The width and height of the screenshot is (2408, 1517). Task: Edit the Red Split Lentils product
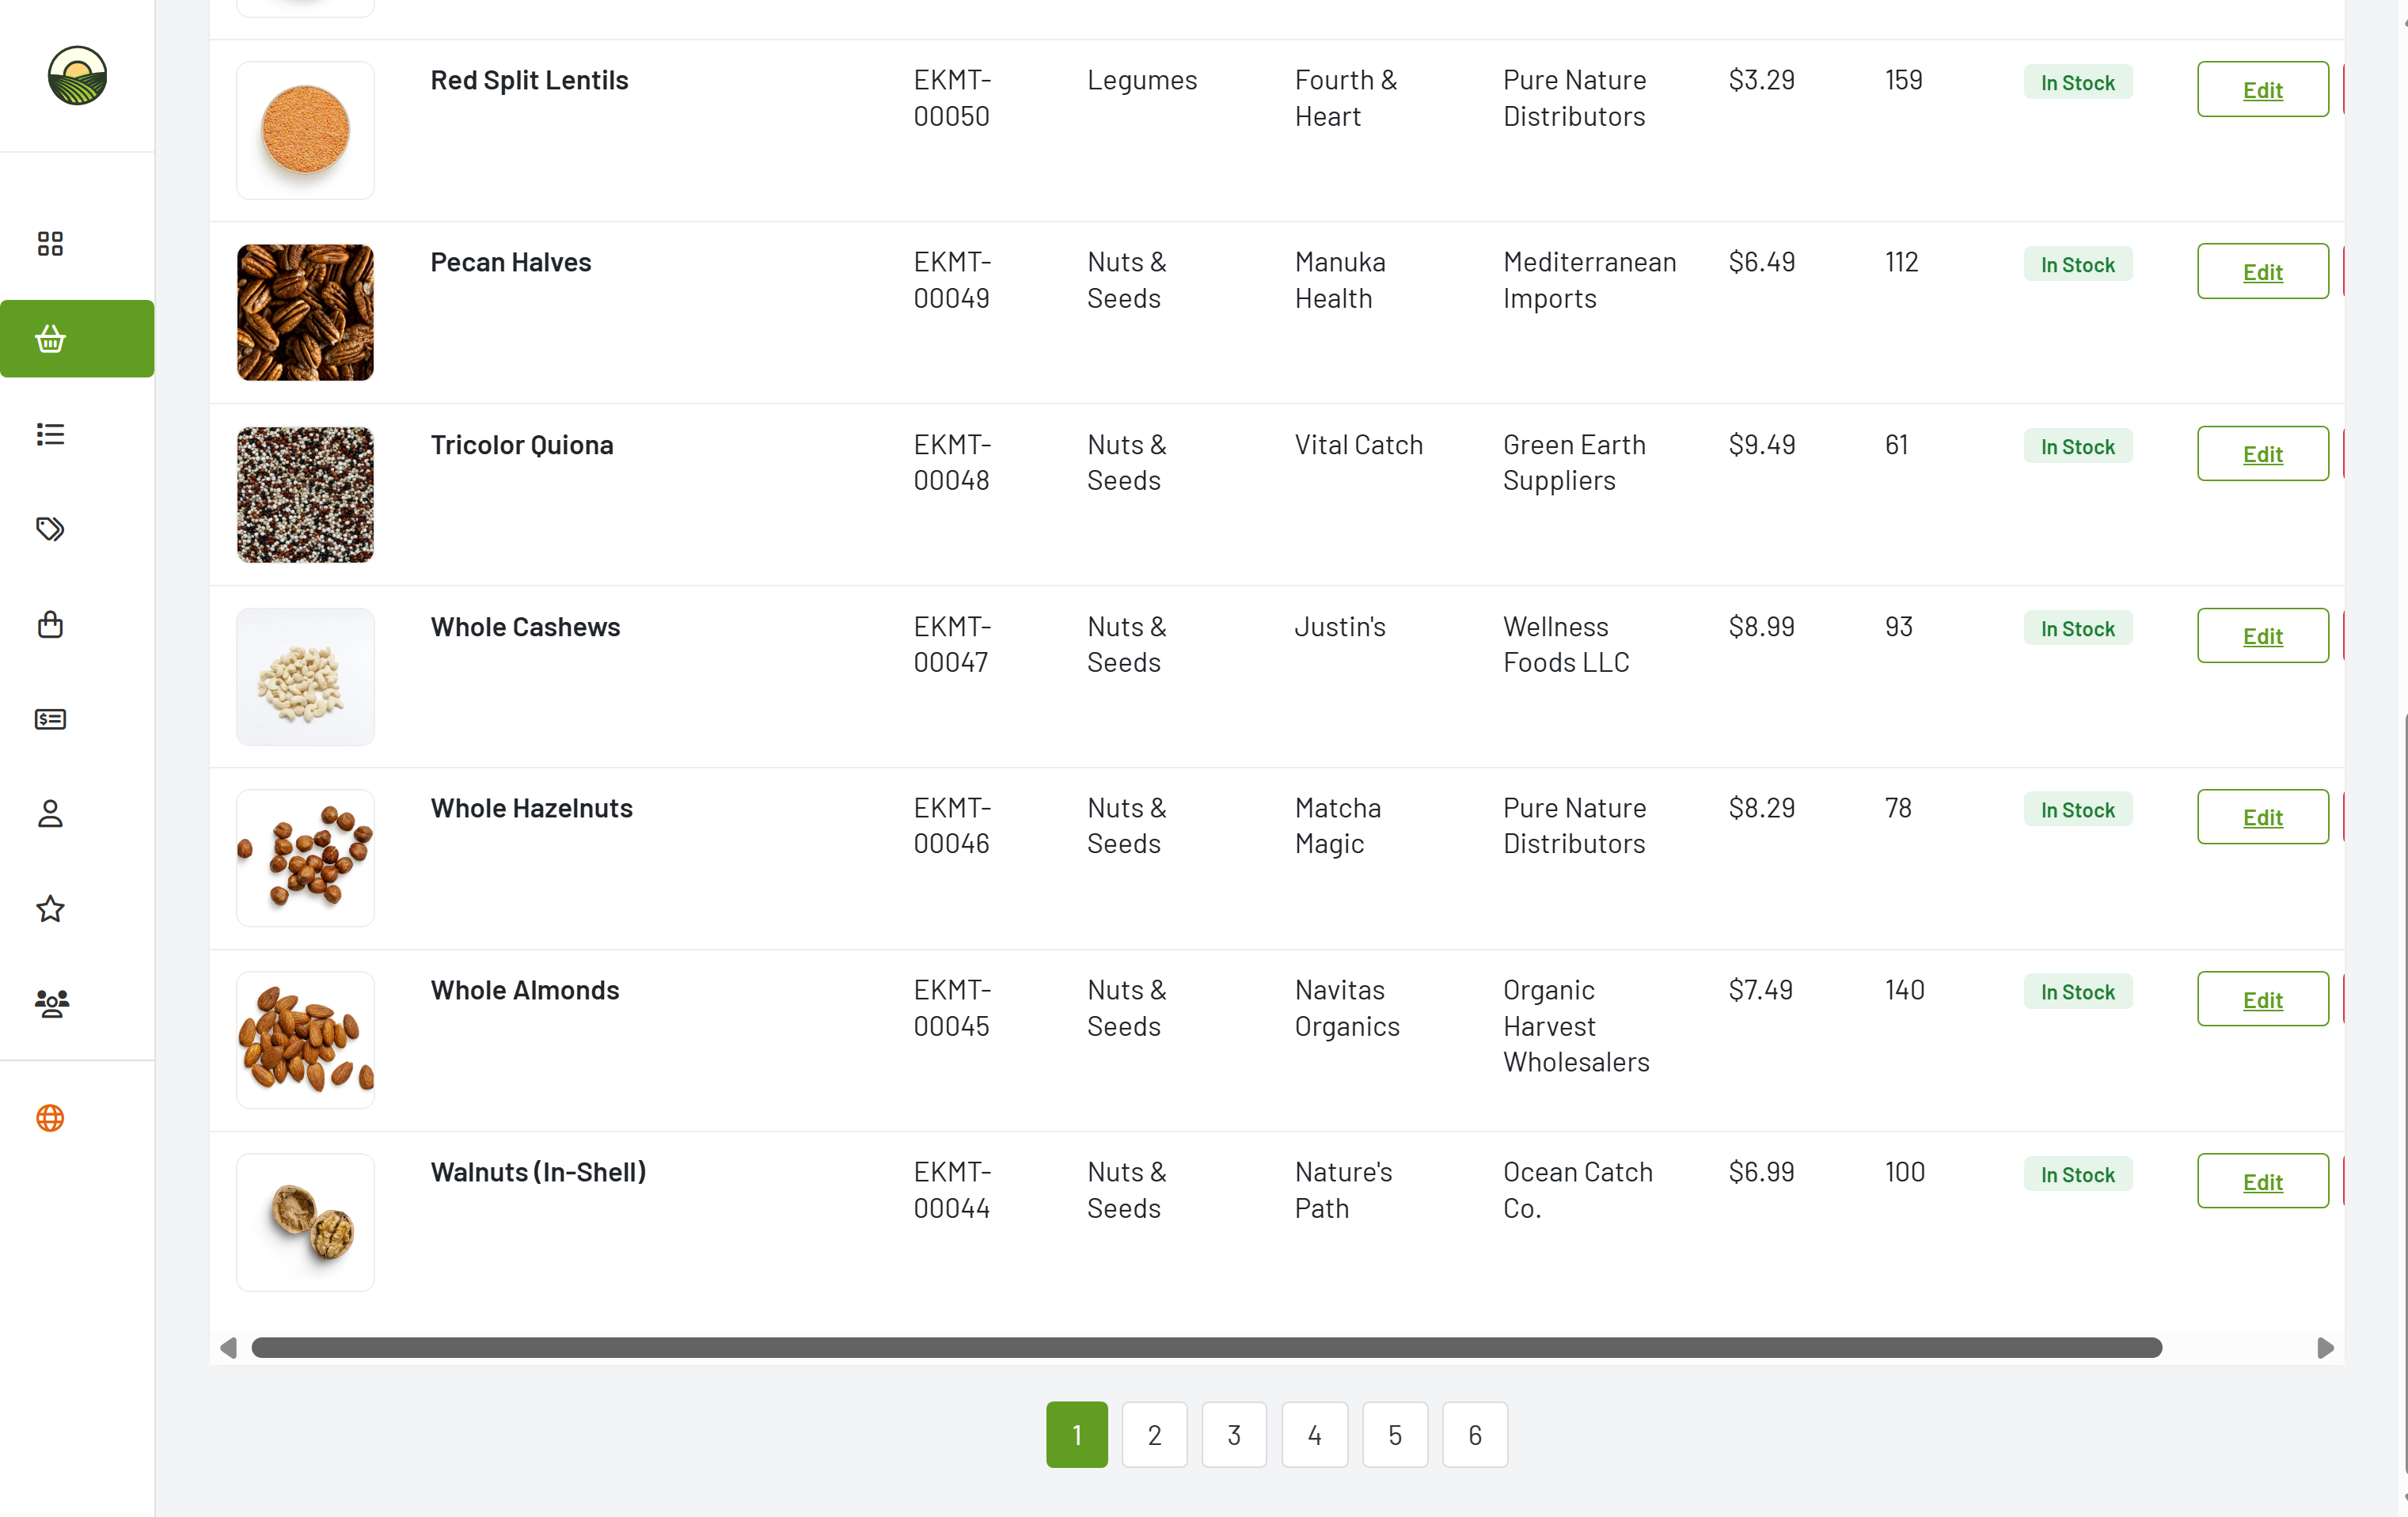coord(2262,89)
